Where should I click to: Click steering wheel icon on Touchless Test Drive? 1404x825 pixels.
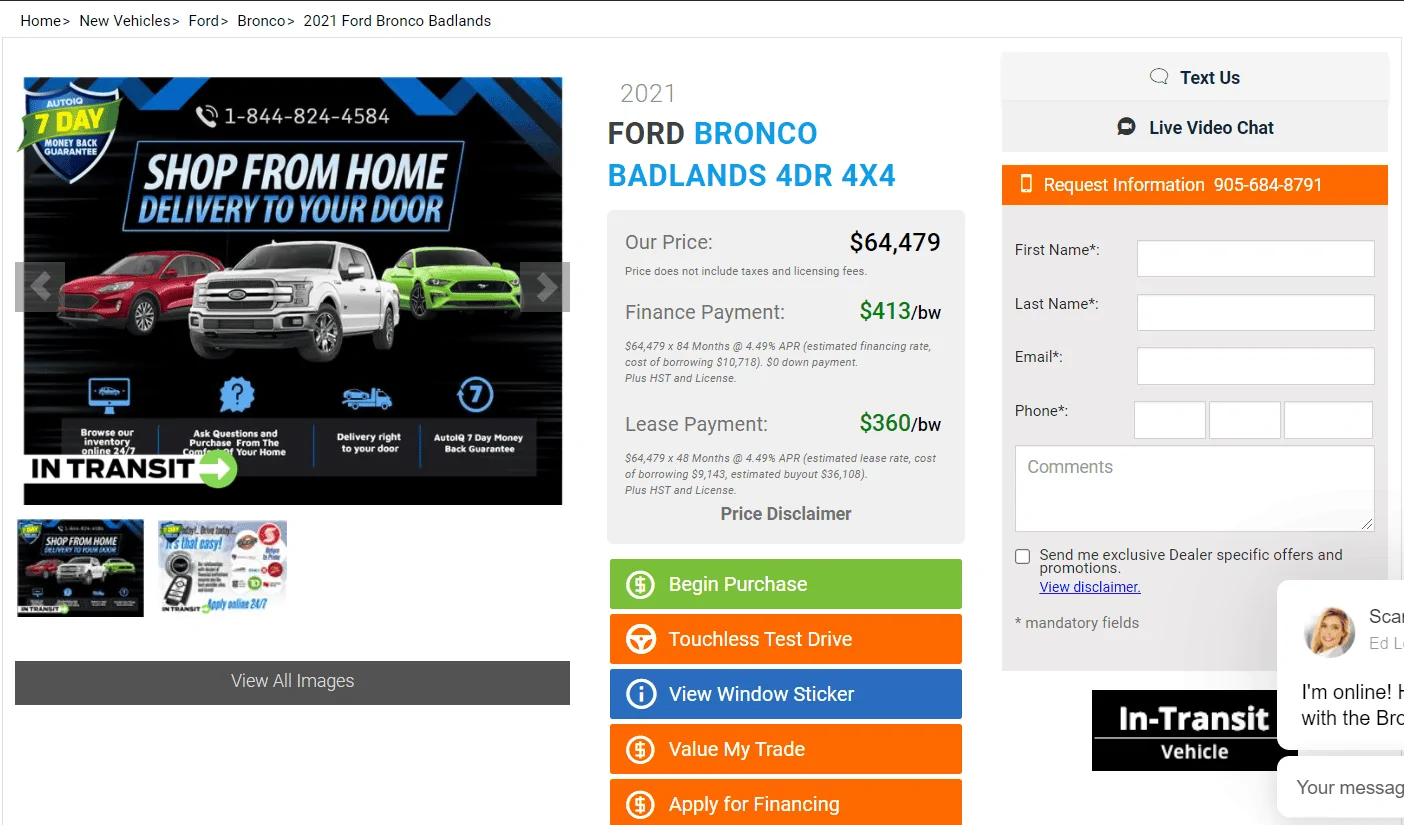(640, 639)
